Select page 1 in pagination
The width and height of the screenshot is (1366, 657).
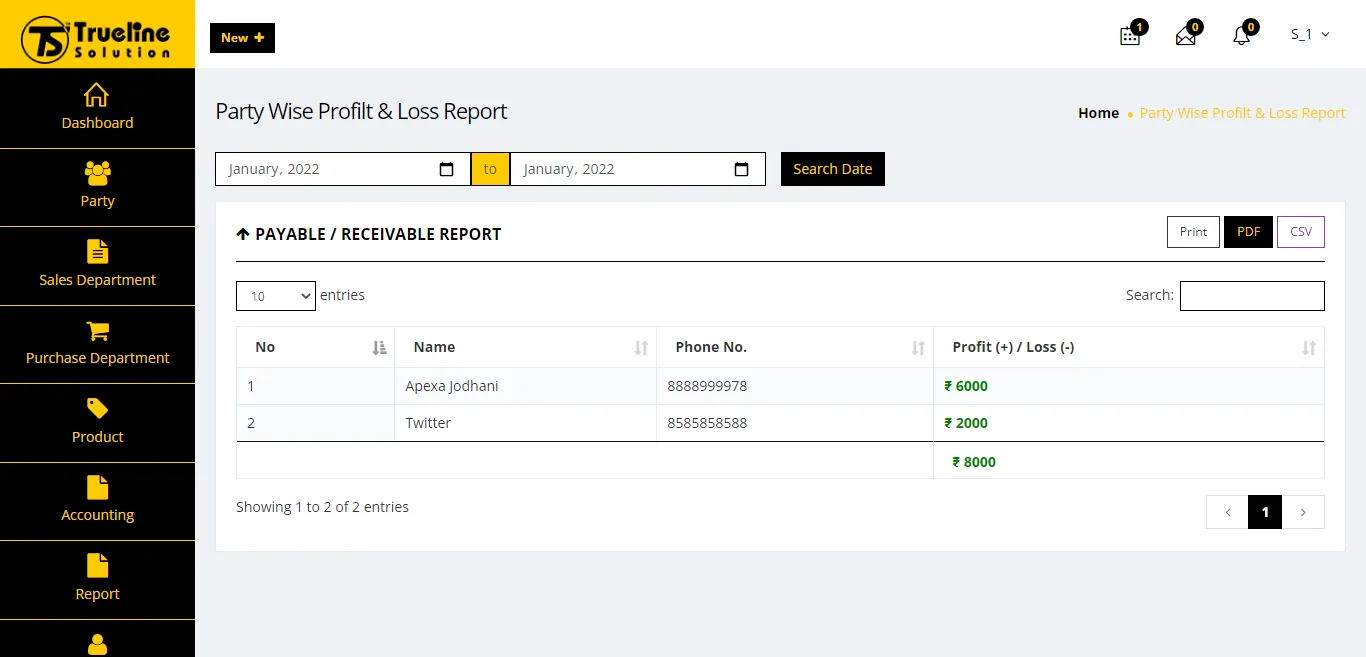[1265, 512]
